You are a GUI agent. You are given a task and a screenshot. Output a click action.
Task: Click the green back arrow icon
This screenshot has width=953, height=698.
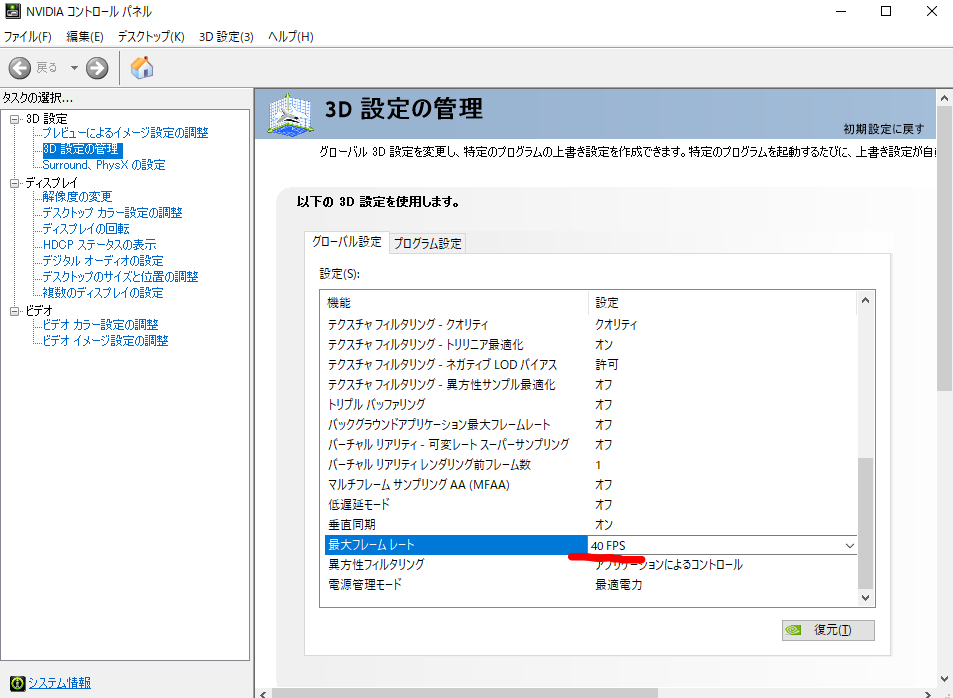click(19, 67)
